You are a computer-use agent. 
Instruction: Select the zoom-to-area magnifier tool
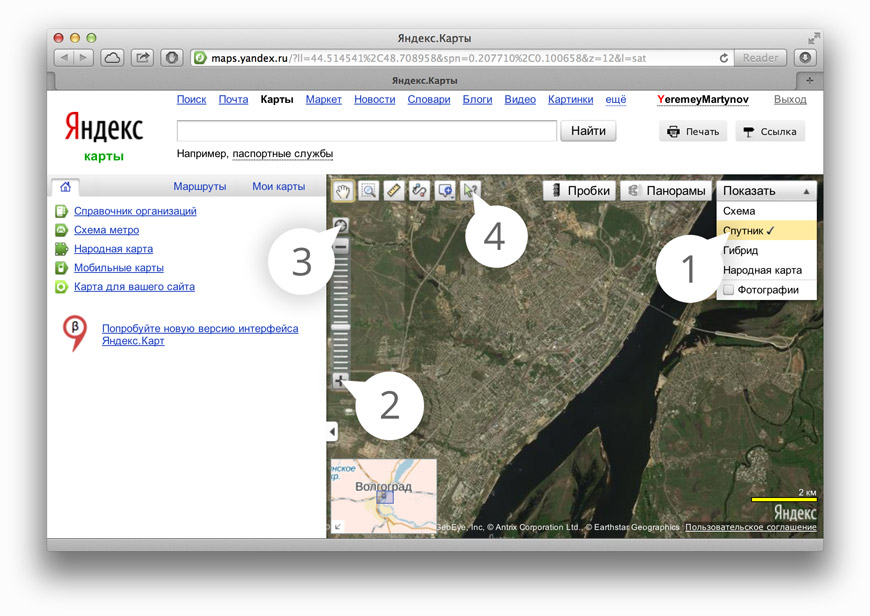[x=368, y=191]
